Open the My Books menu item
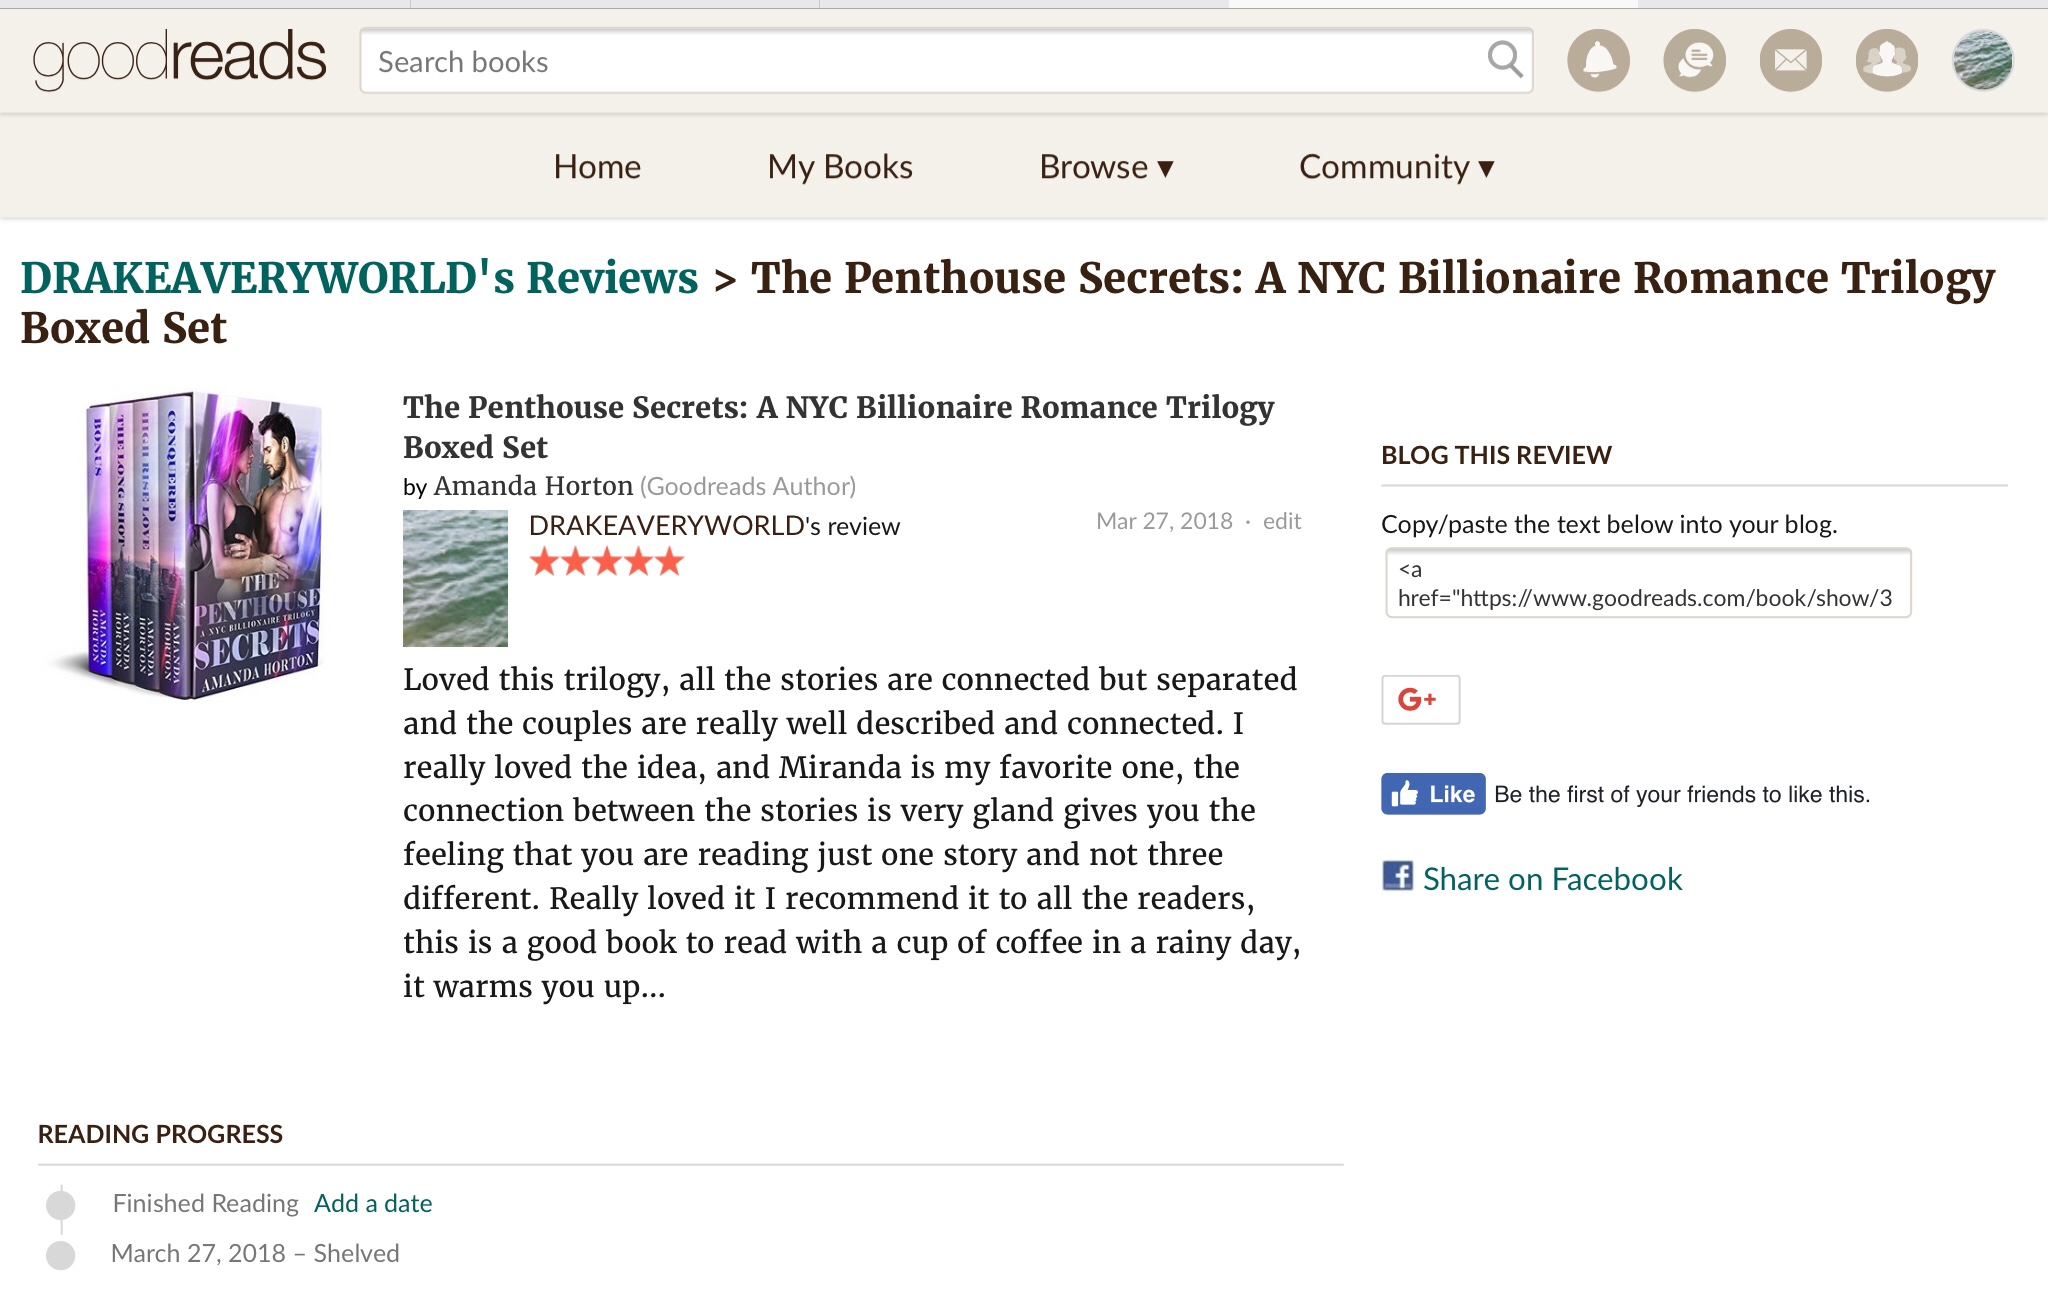Screen dimensions: 2048x1307 (840, 167)
